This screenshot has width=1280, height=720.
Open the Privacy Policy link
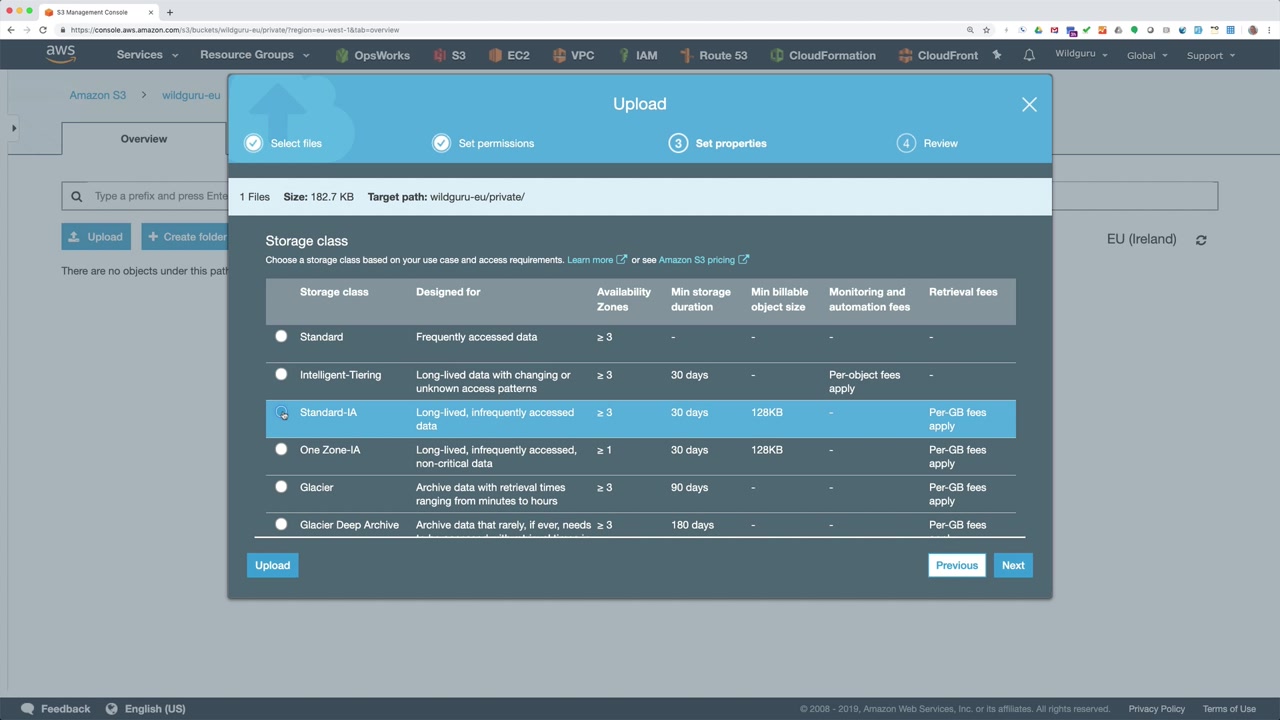click(1157, 709)
